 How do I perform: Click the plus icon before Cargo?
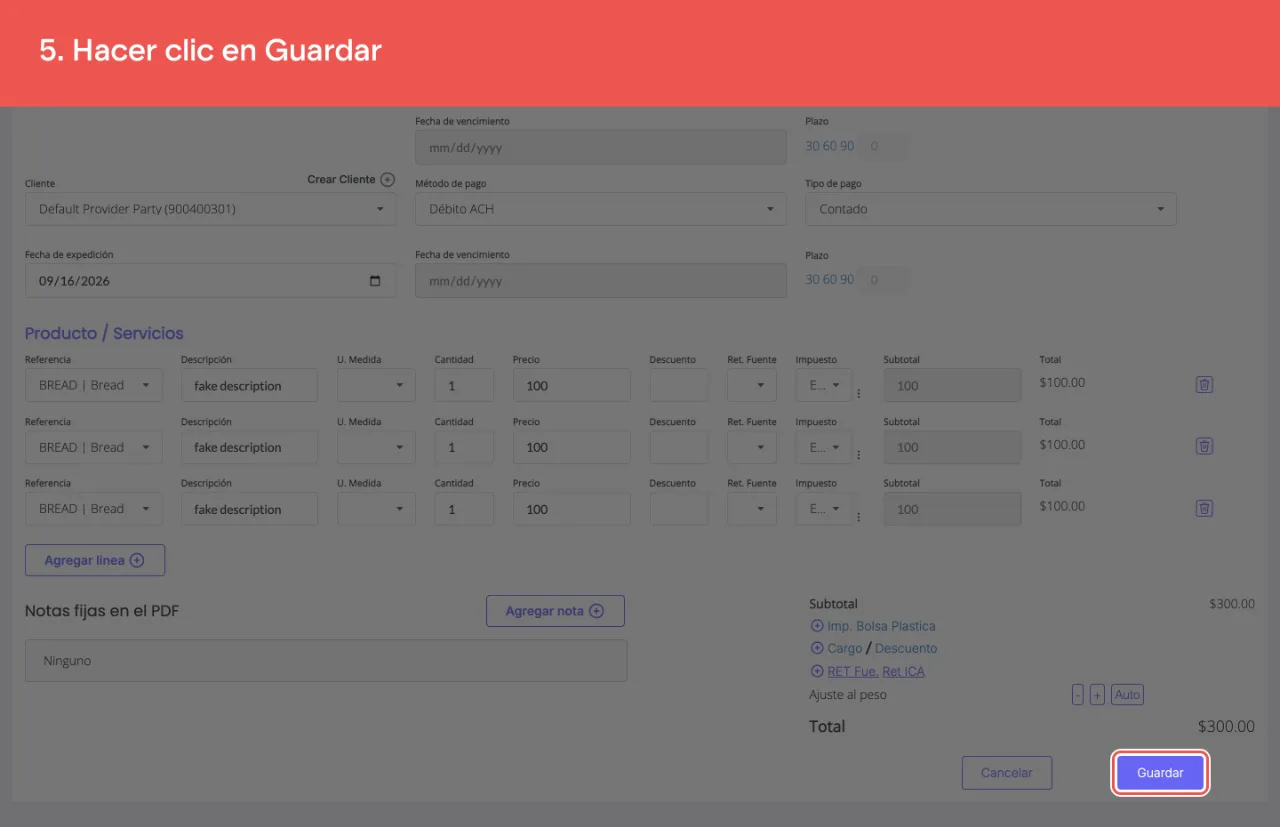point(816,648)
